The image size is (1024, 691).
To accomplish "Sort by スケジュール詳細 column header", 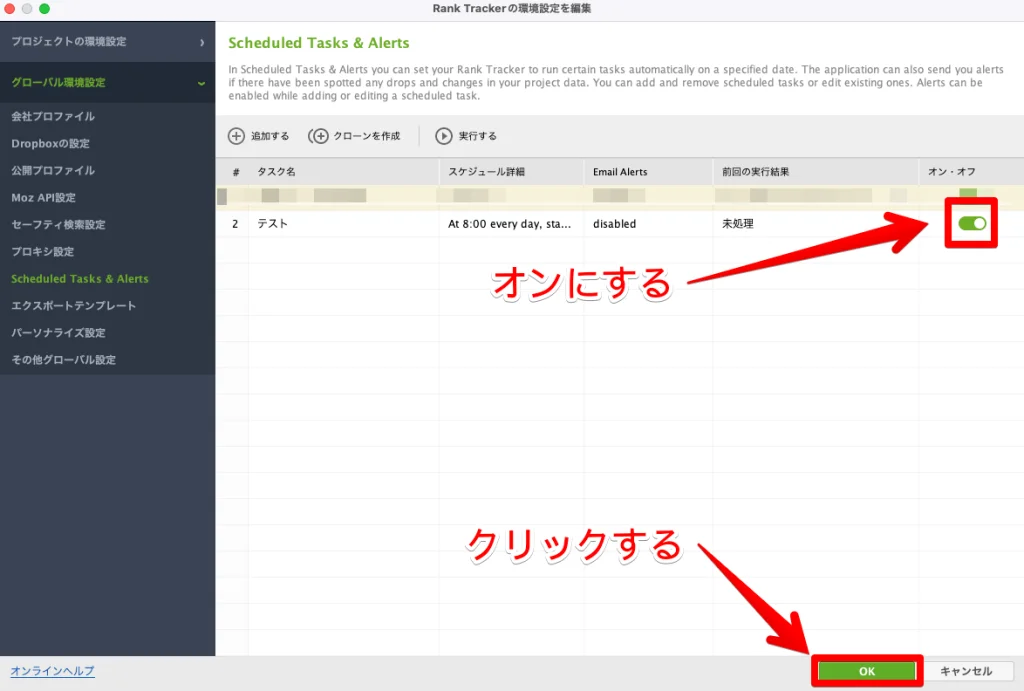I will tap(511, 172).
